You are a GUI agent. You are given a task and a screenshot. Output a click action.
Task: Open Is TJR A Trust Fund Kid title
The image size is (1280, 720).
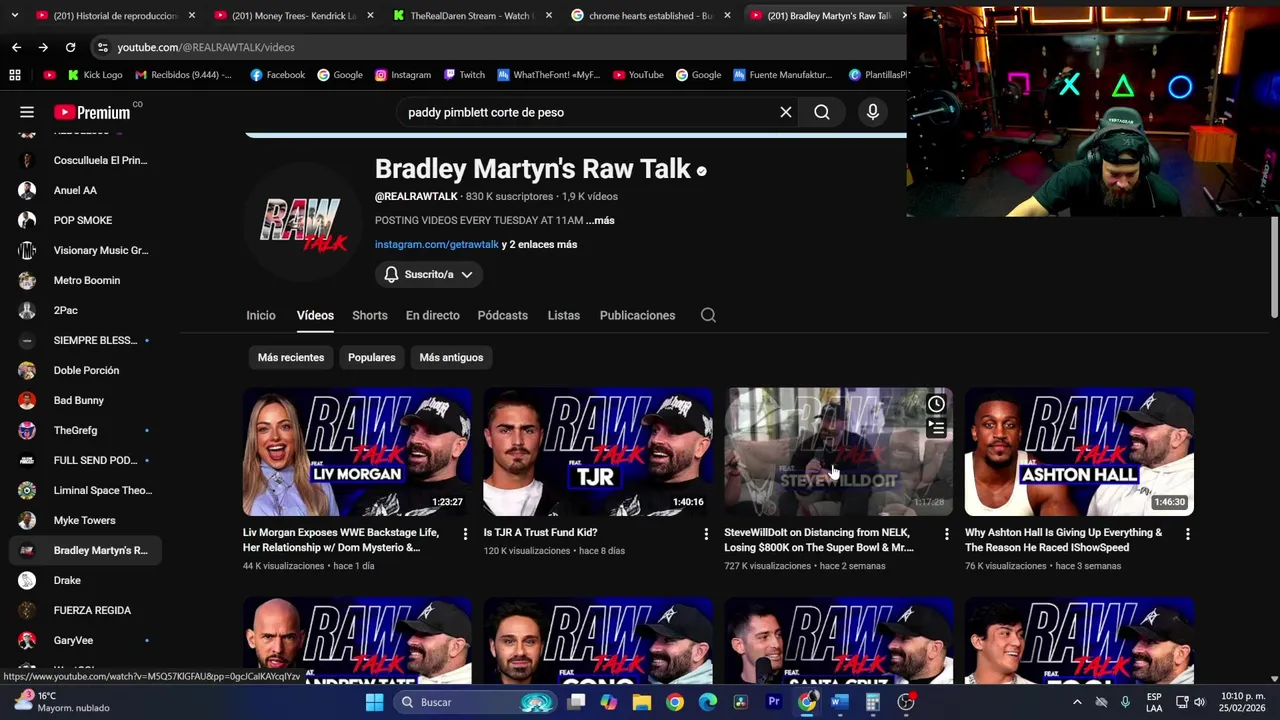click(541, 533)
